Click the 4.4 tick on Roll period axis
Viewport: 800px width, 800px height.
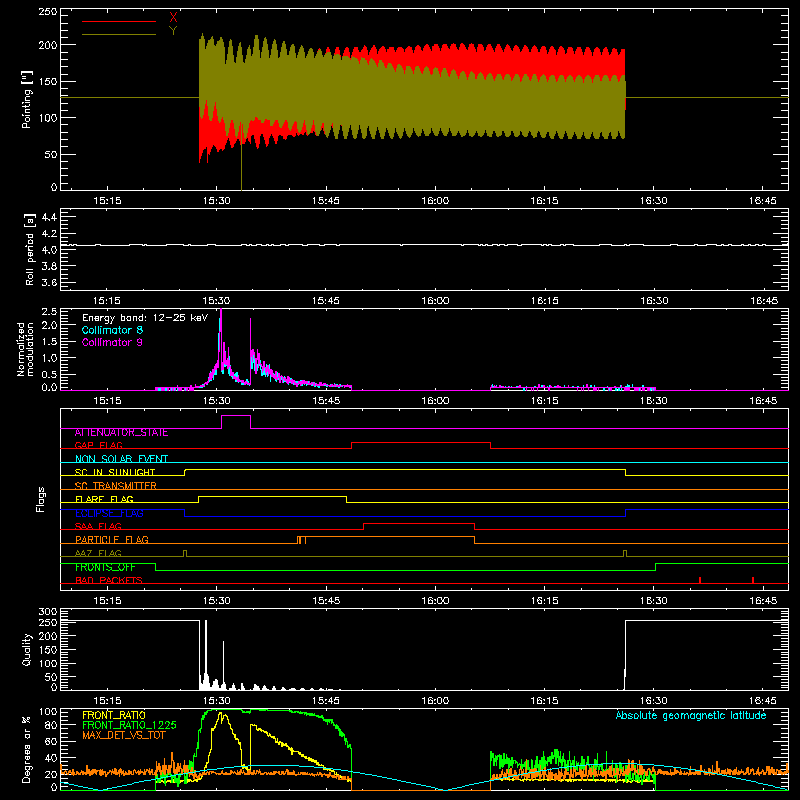[49, 217]
